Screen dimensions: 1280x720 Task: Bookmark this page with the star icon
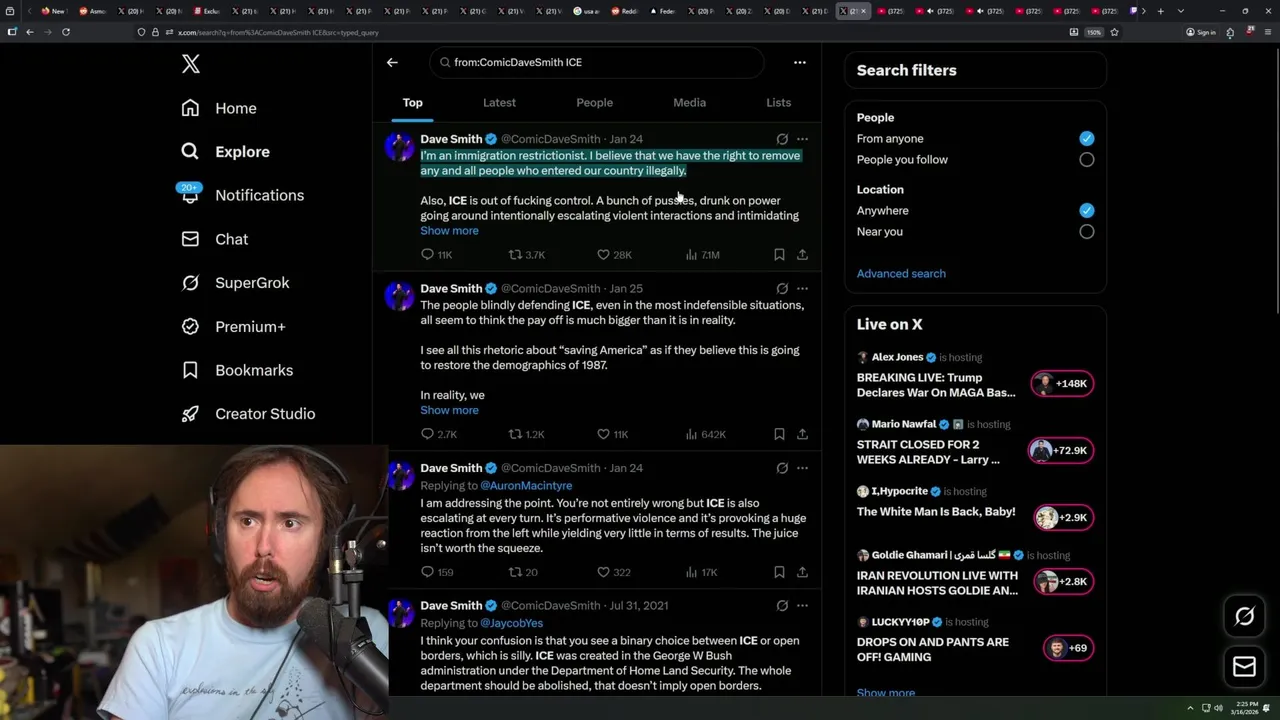coord(1114,32)
